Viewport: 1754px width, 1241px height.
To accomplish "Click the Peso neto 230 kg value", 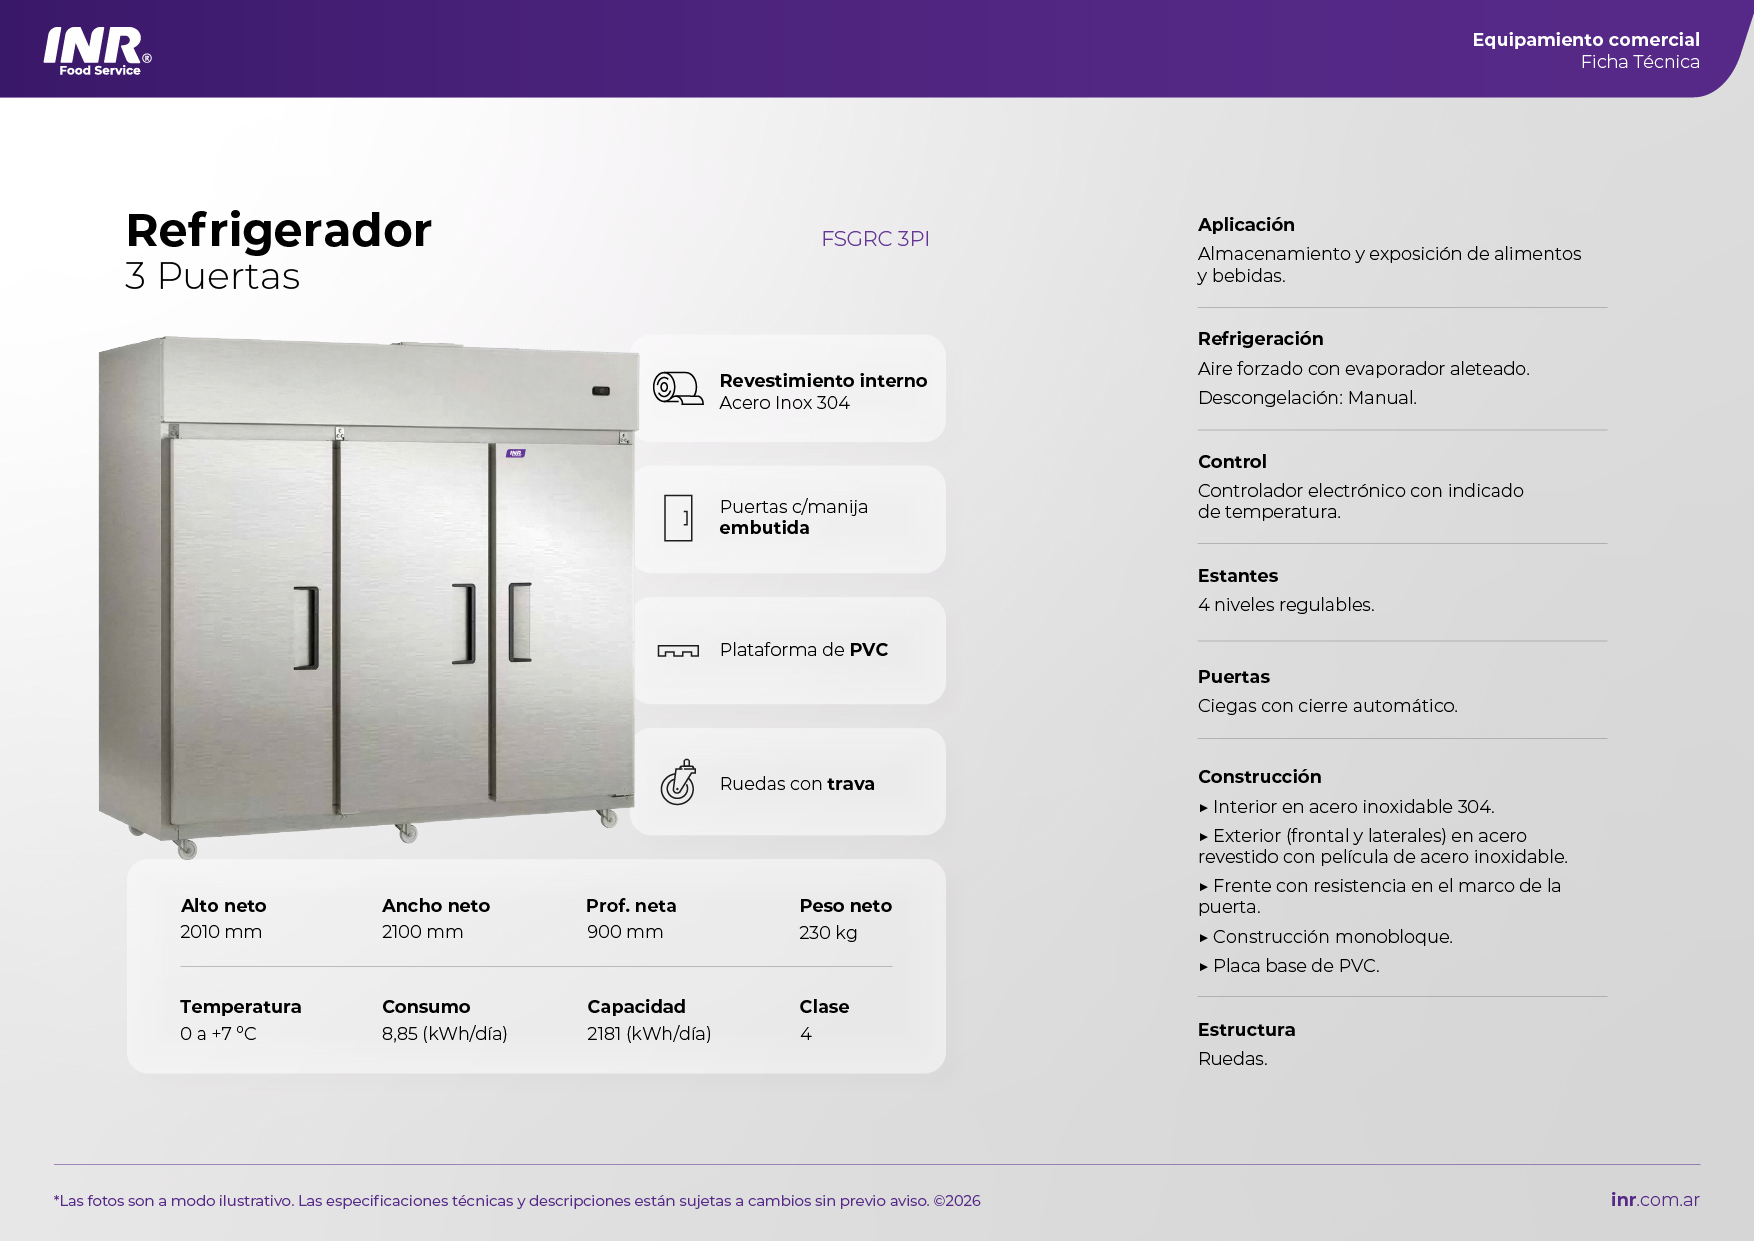I will coord(828,933).
